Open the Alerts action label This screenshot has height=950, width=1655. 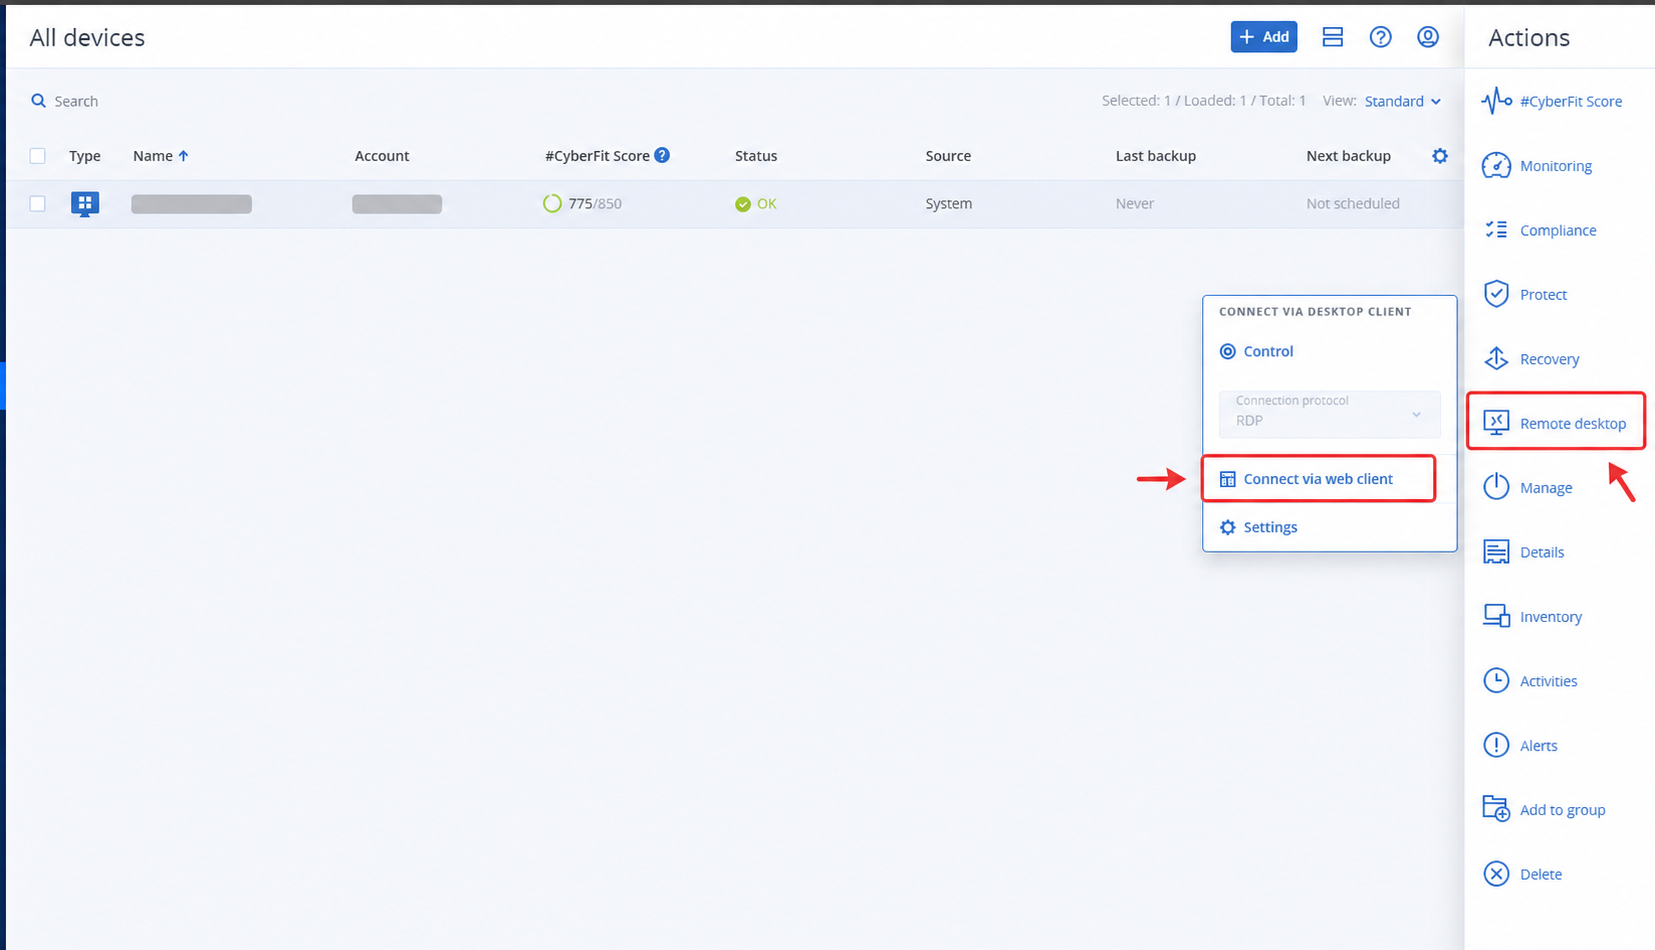[1539, 746]
